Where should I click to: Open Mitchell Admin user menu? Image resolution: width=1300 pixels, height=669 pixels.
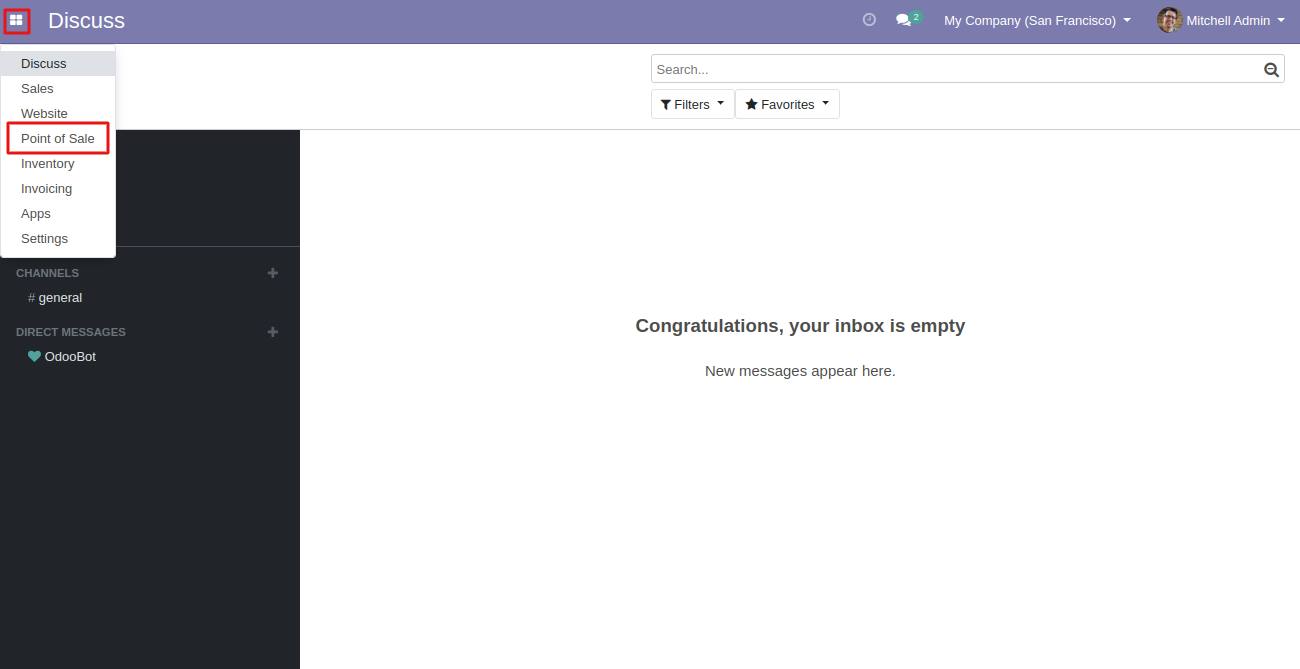(x=1221, y=20)
